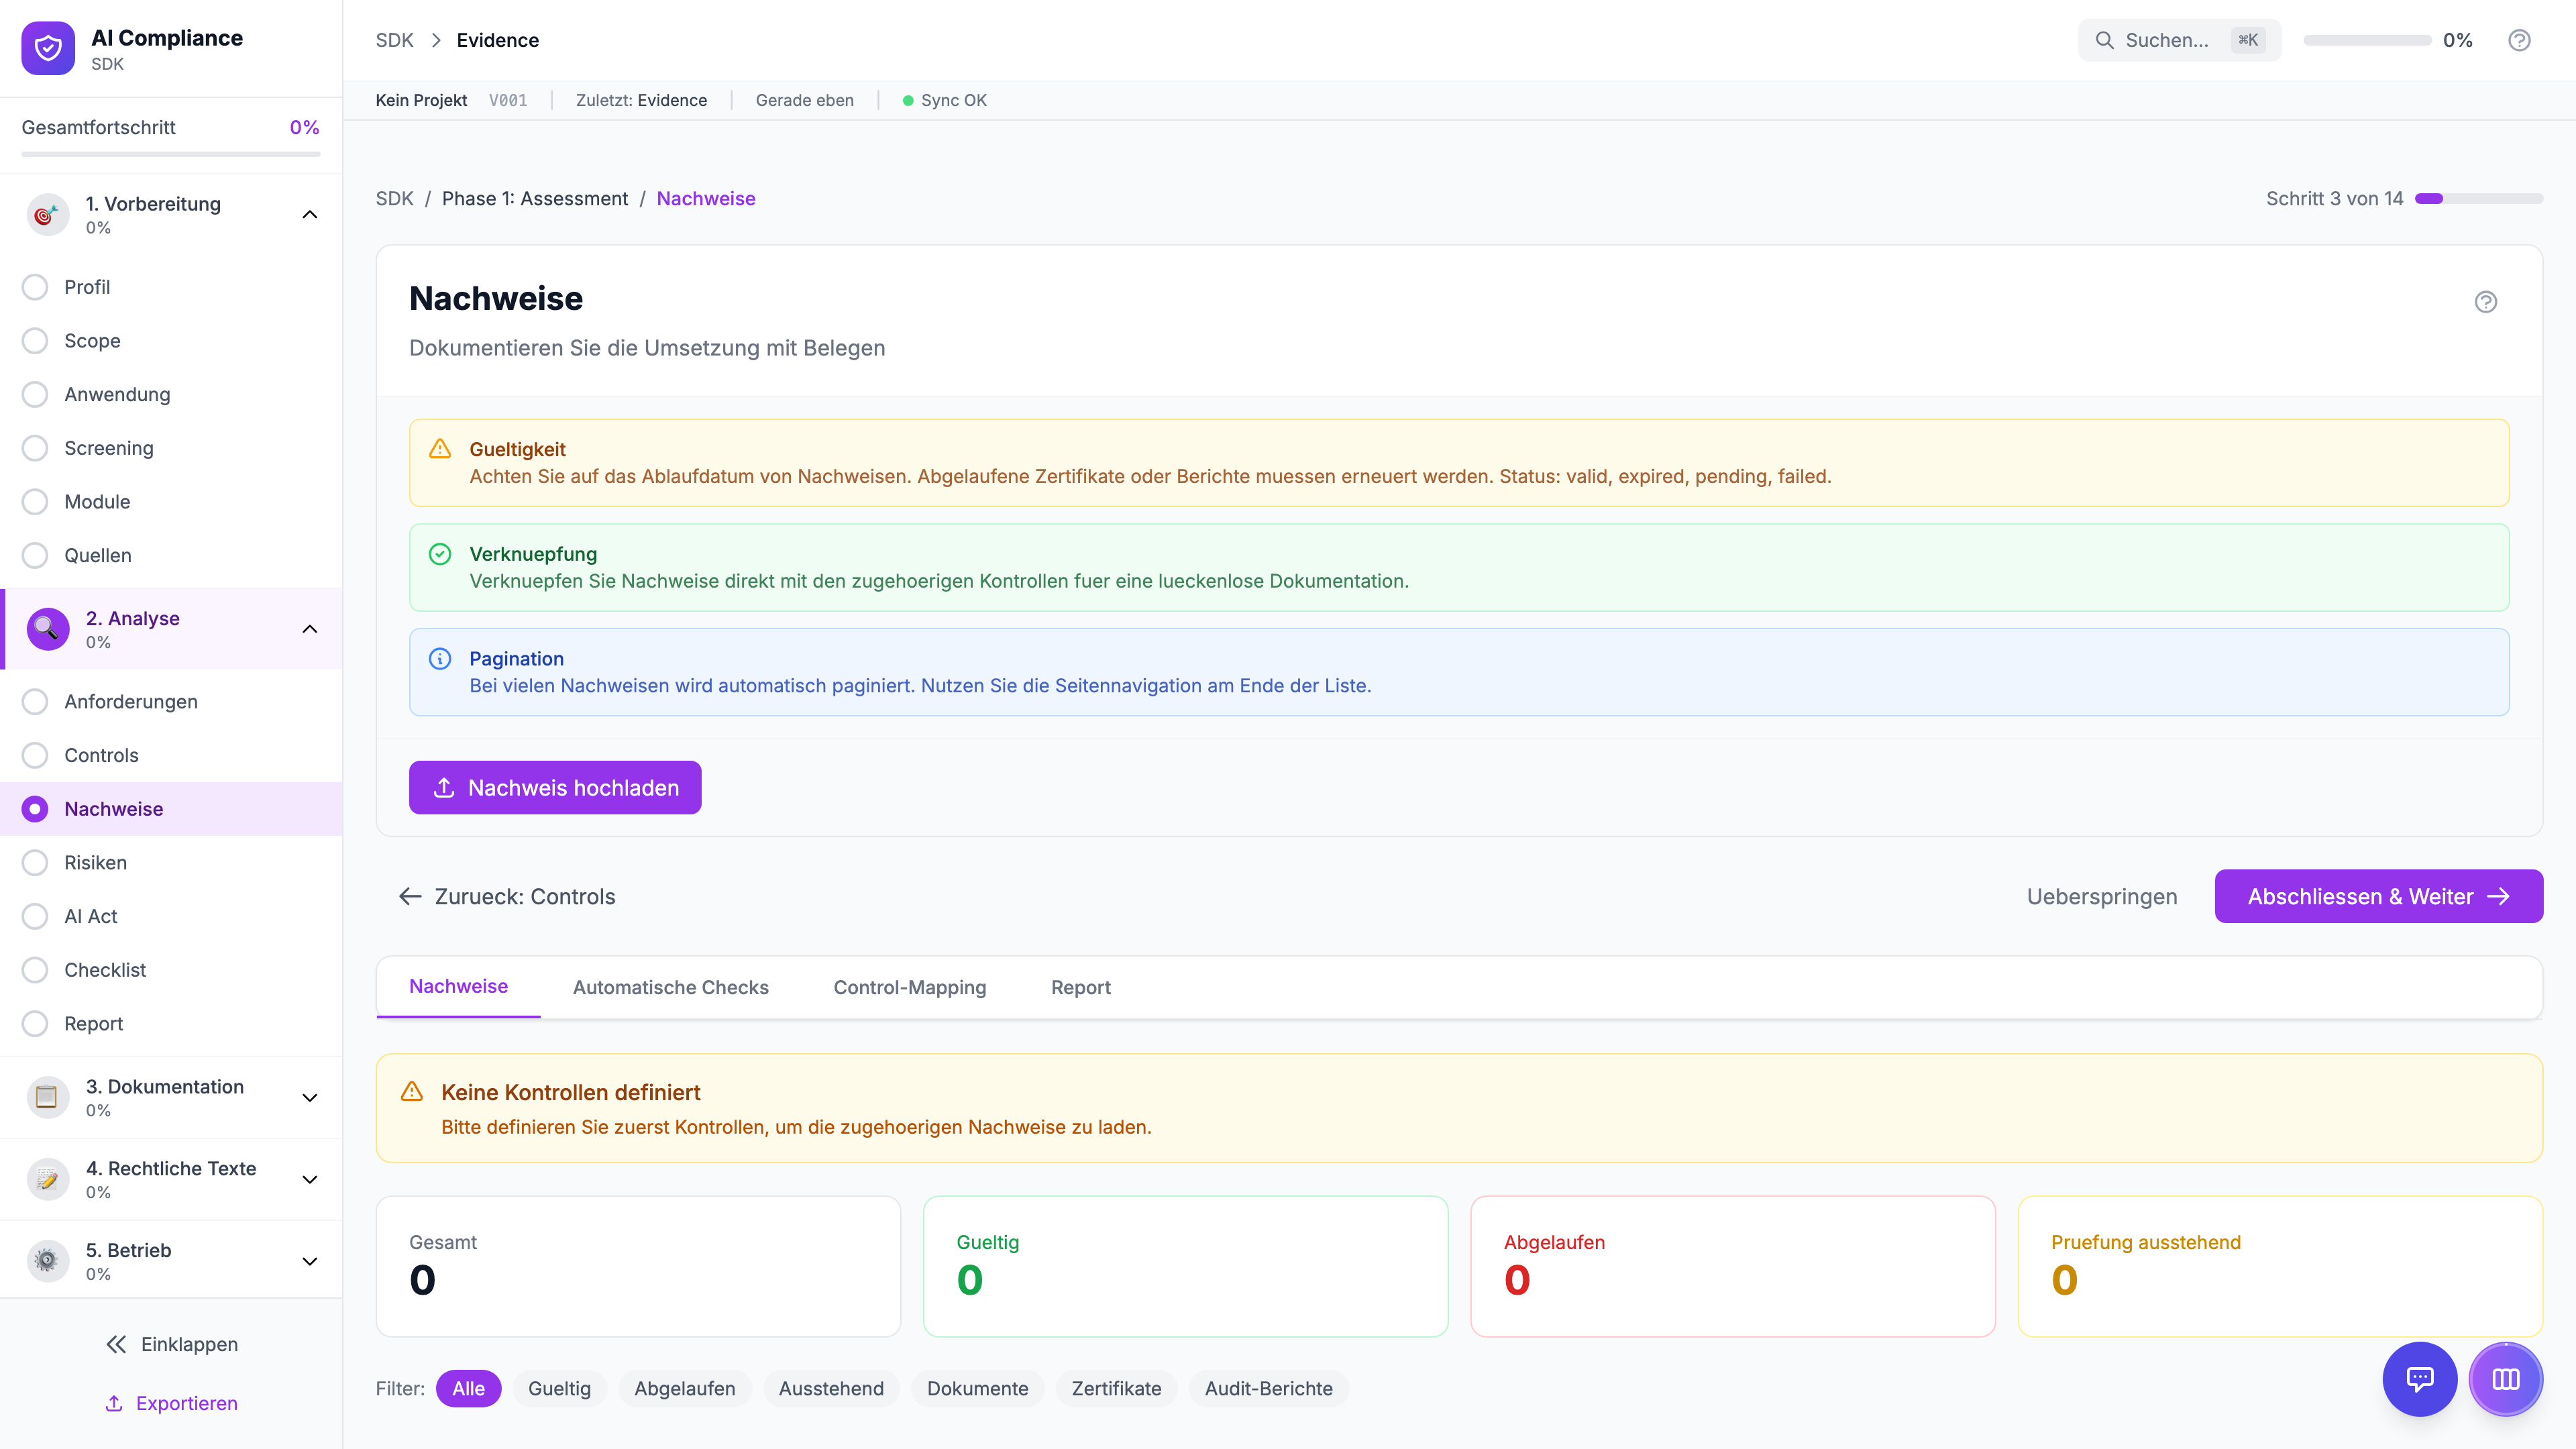Open the Control-Mapping tab
This screenshot has height=1449, width=2576.
(909, 987)
